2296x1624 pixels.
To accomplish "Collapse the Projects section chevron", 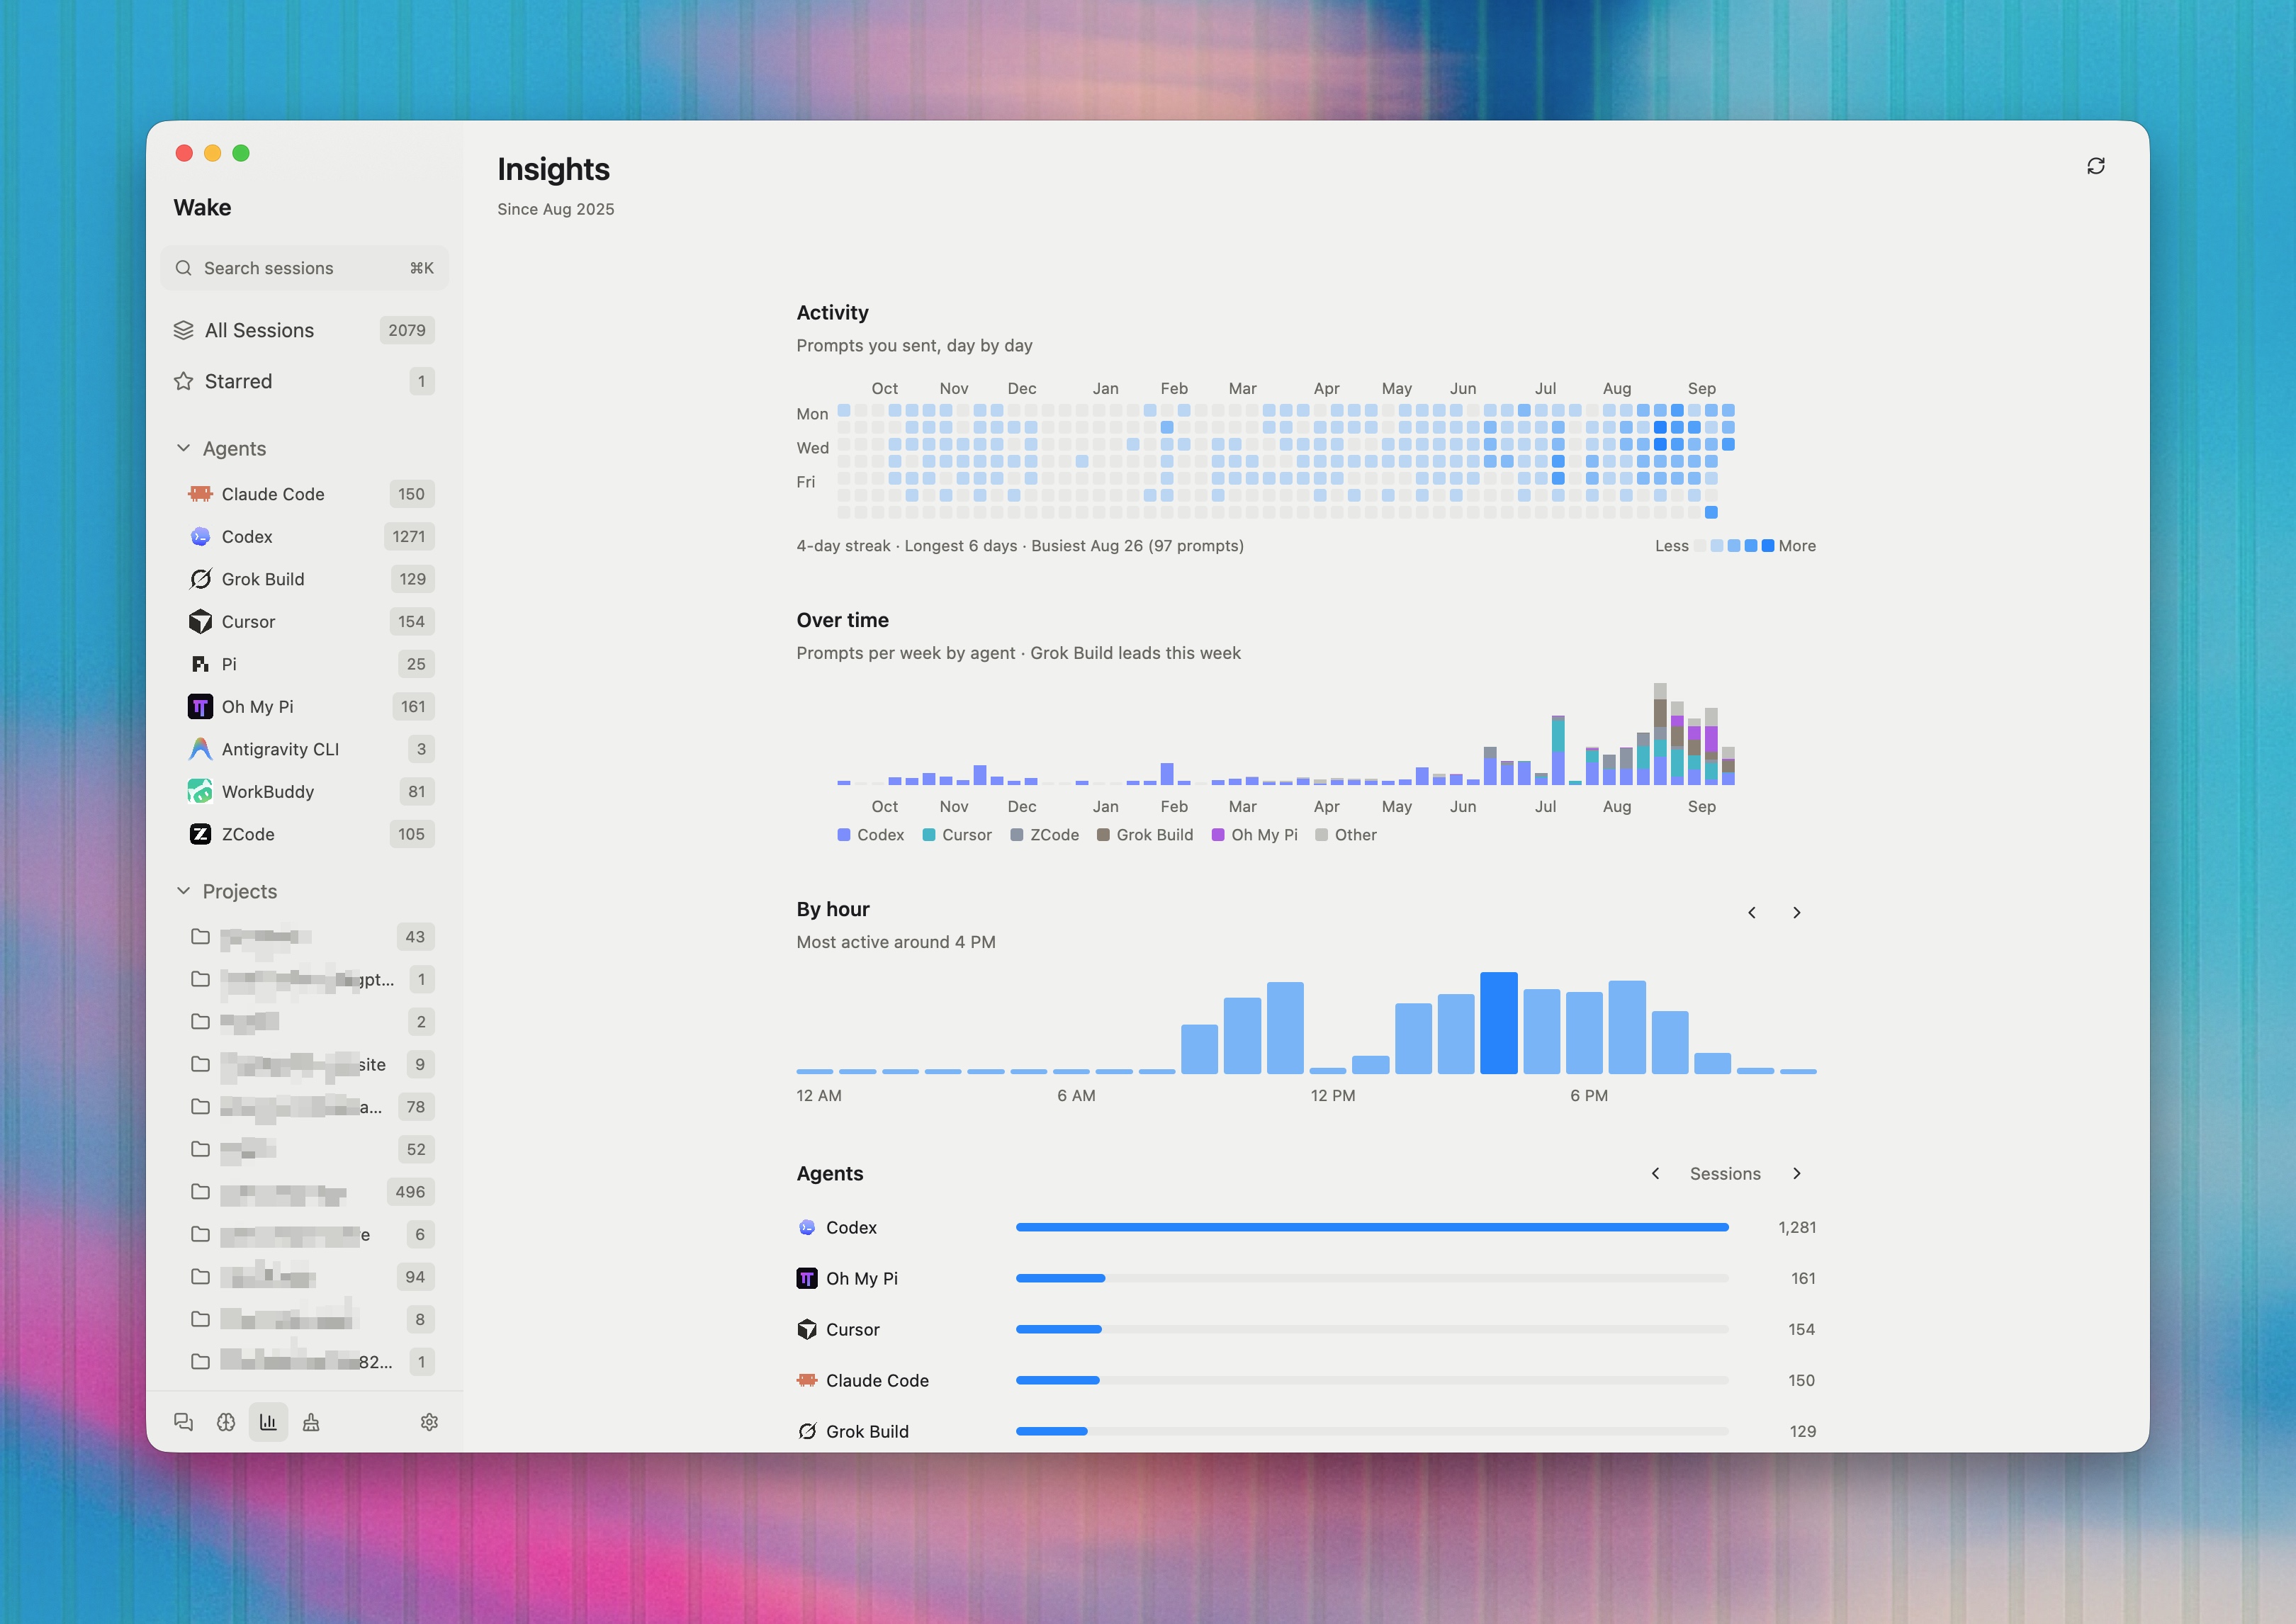I will point(183,891).
